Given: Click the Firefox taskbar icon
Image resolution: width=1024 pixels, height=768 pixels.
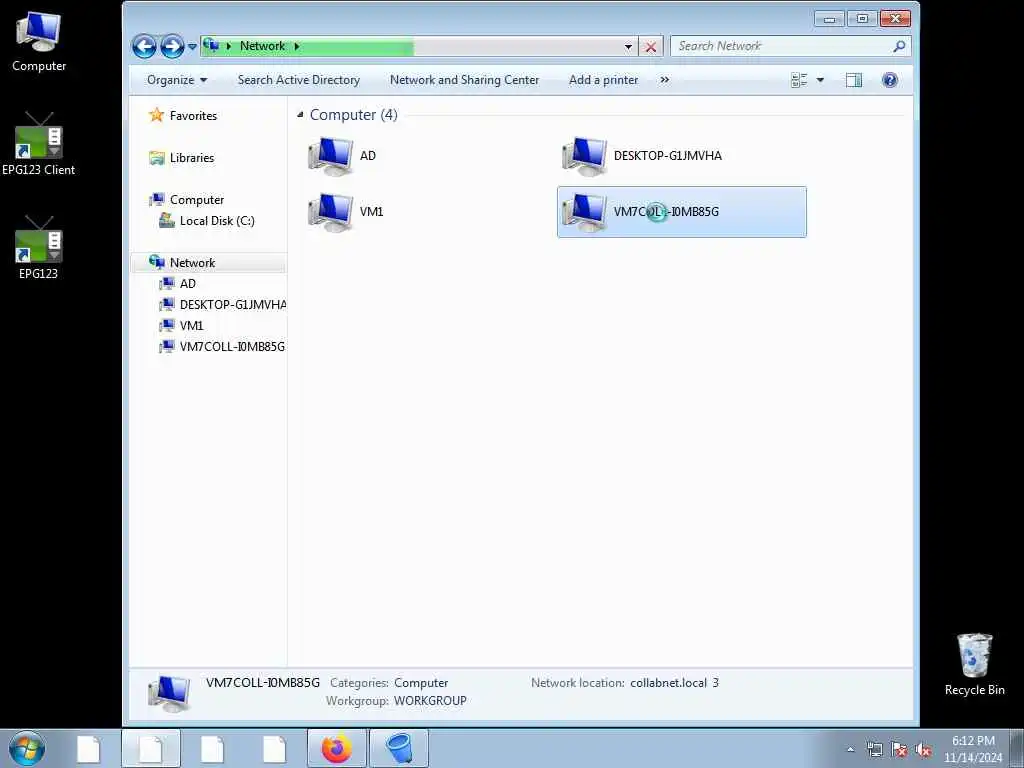Looking at the screenshot, I should (337, 748).
